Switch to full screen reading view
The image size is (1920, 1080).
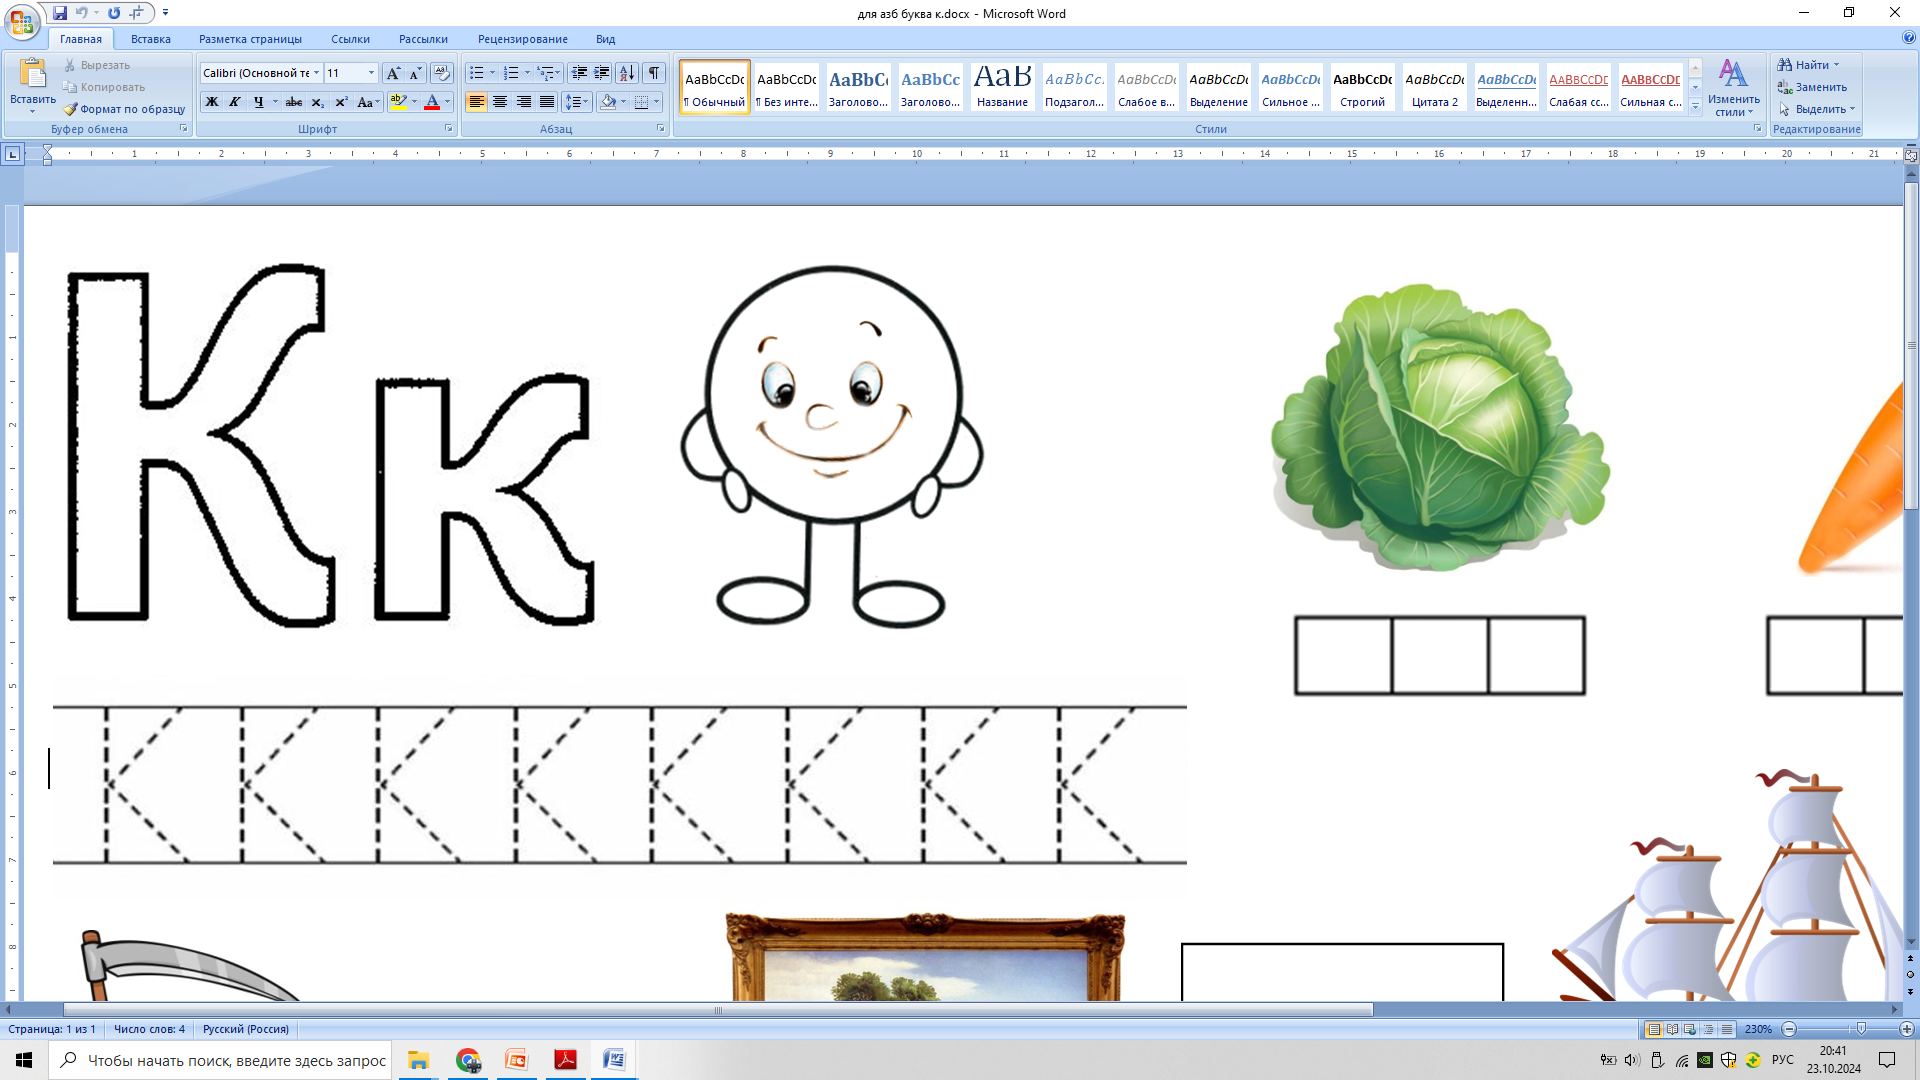tap(1672, 1029)
